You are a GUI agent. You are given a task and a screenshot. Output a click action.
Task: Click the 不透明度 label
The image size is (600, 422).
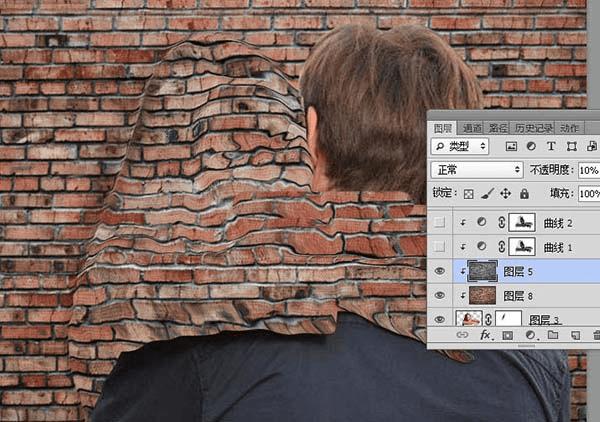coord(552,170)
